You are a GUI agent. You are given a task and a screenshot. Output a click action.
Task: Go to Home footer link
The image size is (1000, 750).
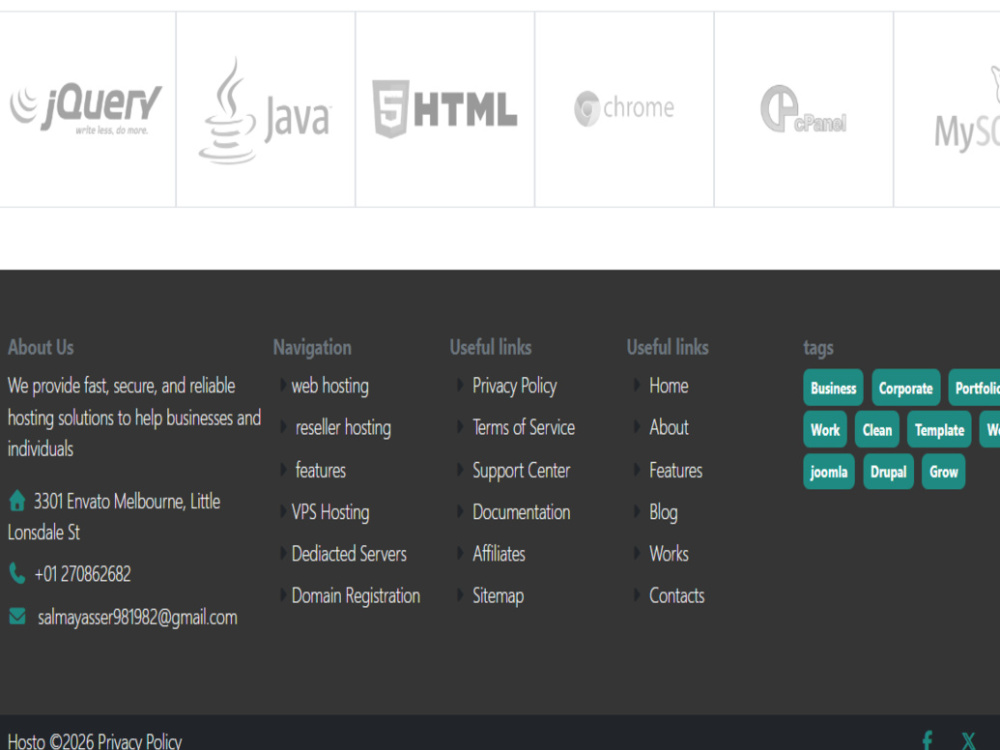click(x=668, y=386)
